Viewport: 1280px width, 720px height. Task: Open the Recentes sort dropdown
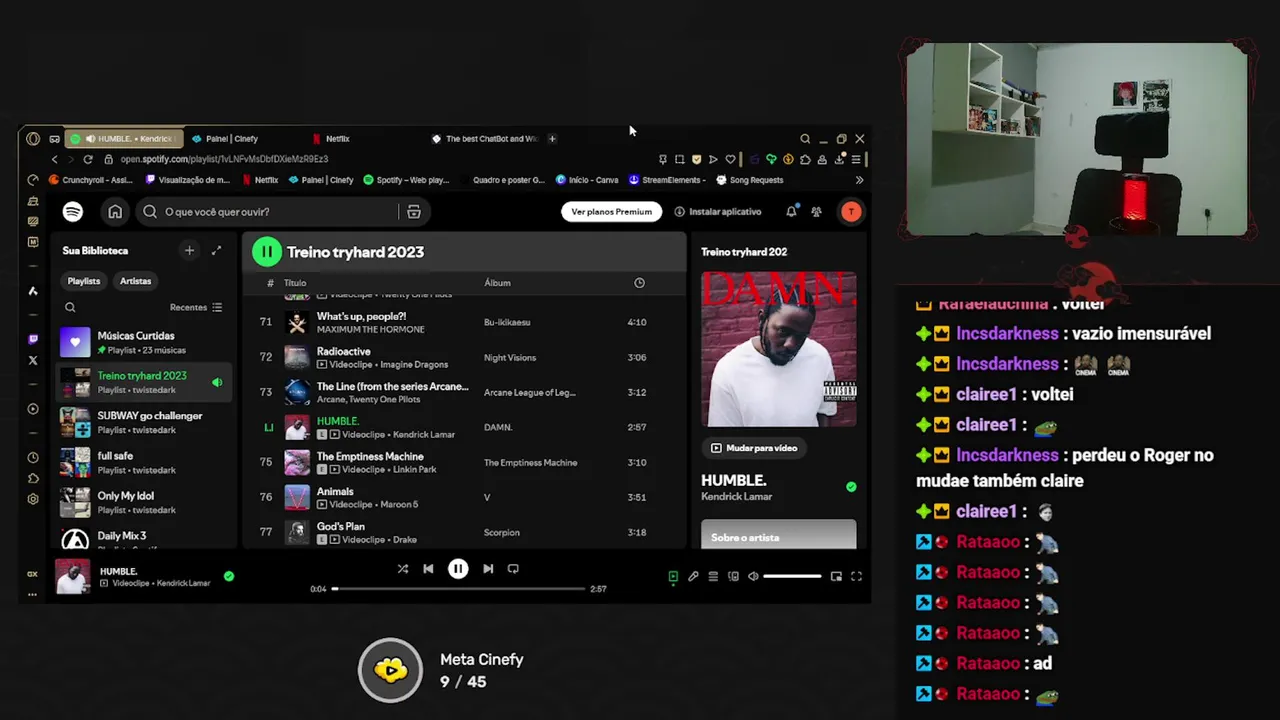[196, 308]
